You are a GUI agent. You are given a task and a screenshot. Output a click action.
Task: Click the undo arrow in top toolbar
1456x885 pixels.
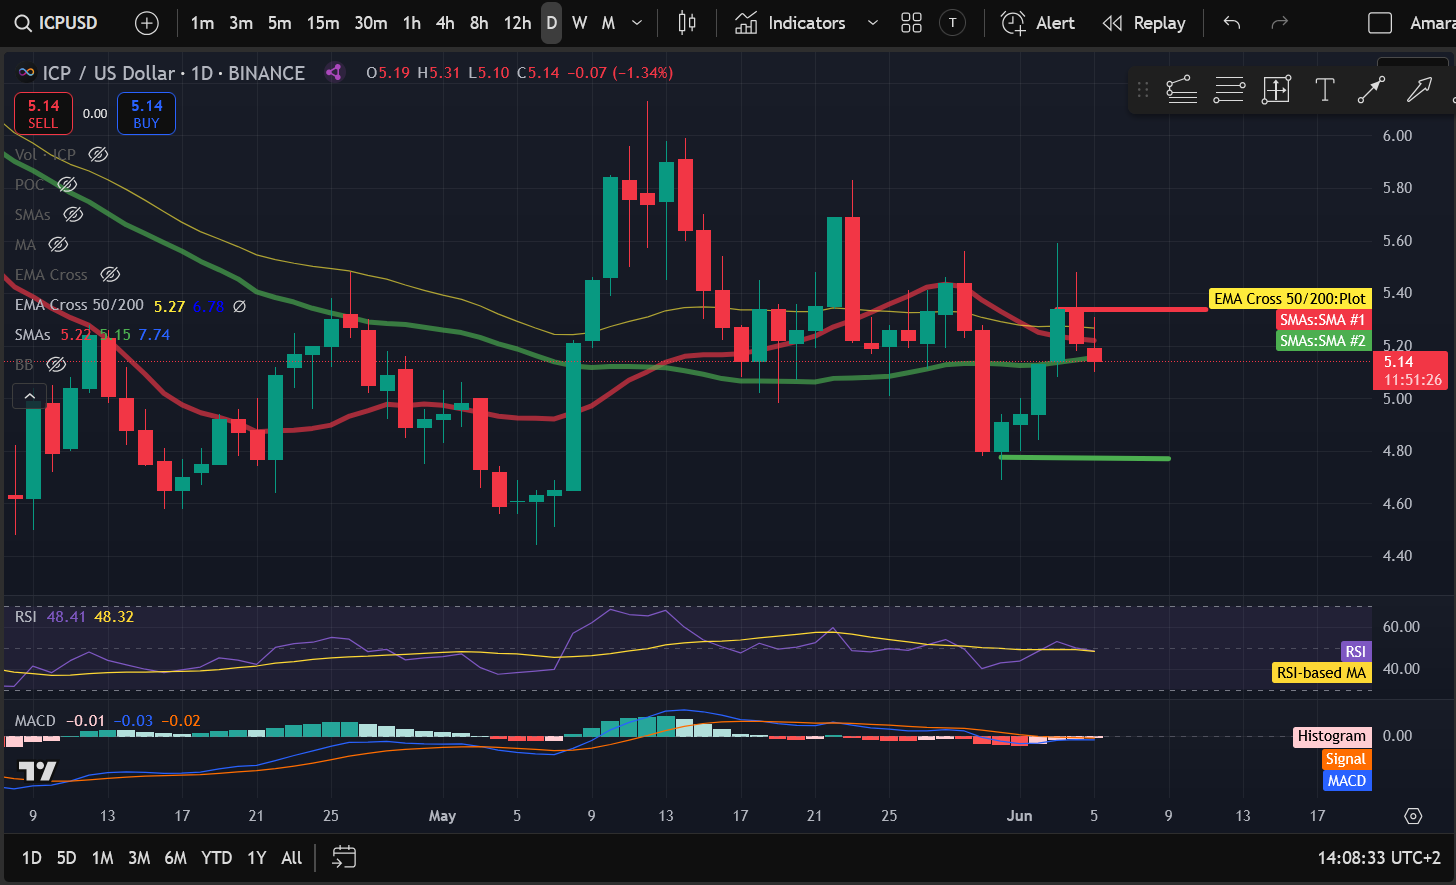coord(1232,23)
